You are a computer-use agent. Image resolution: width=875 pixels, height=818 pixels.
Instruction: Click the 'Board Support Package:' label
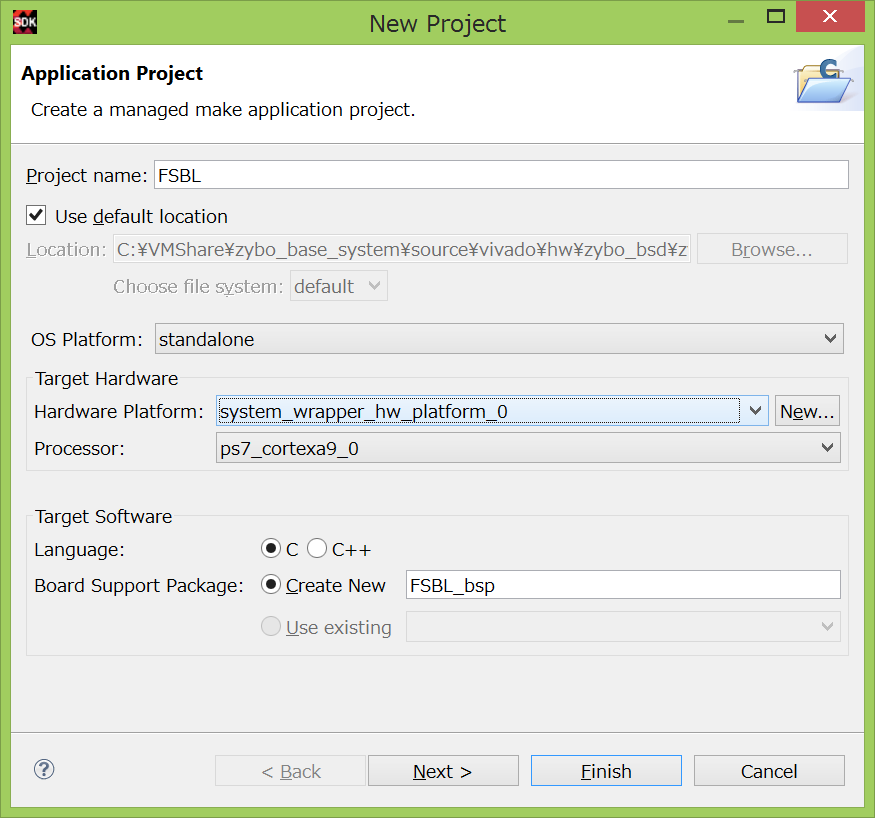click(x=139, y=586)
